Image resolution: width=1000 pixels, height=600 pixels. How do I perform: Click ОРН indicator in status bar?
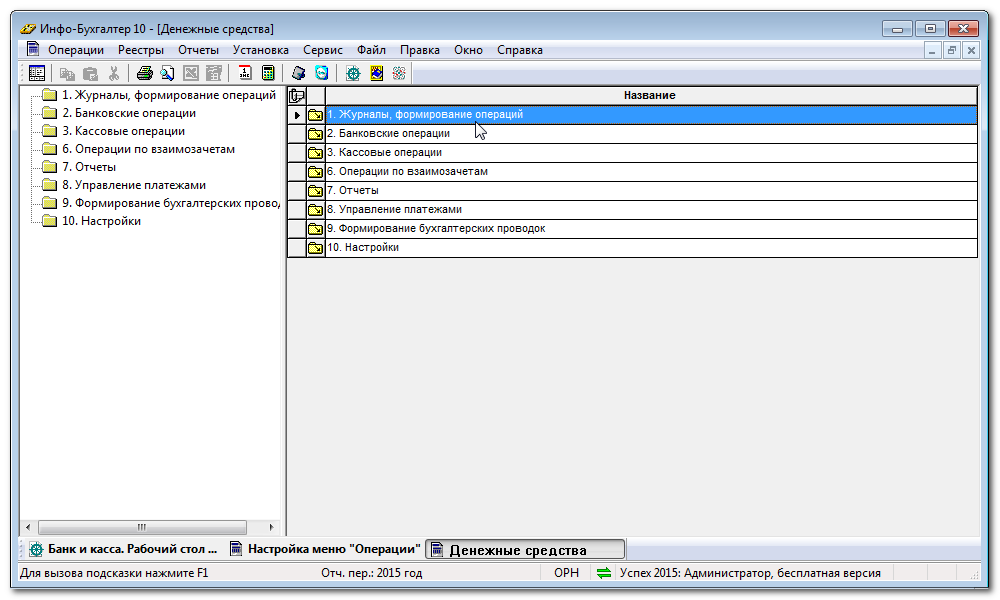tap(566, 573)
